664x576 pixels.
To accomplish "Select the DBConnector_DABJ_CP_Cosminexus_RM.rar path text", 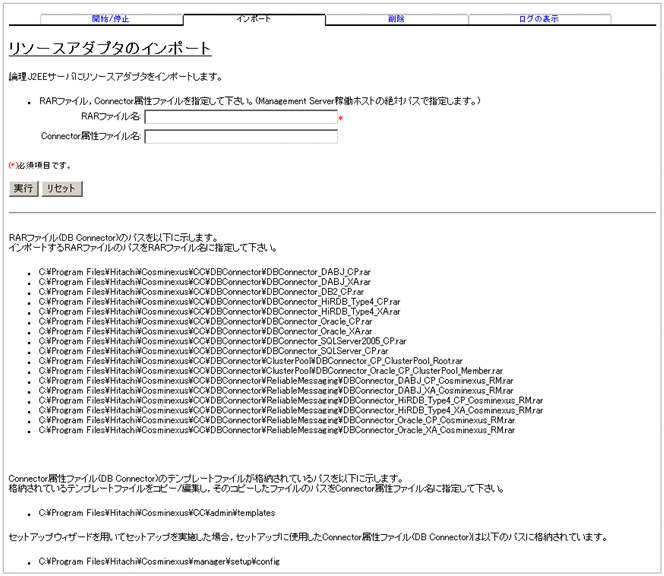I will pos(276,381).
